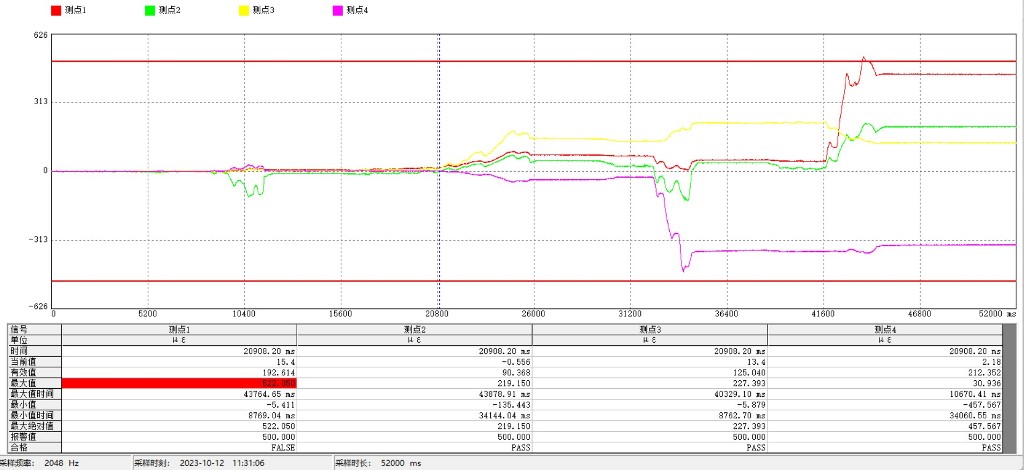Click the current value 15.4 cell for 测点1
The image size is (1024, 470).
pos(179,361)
